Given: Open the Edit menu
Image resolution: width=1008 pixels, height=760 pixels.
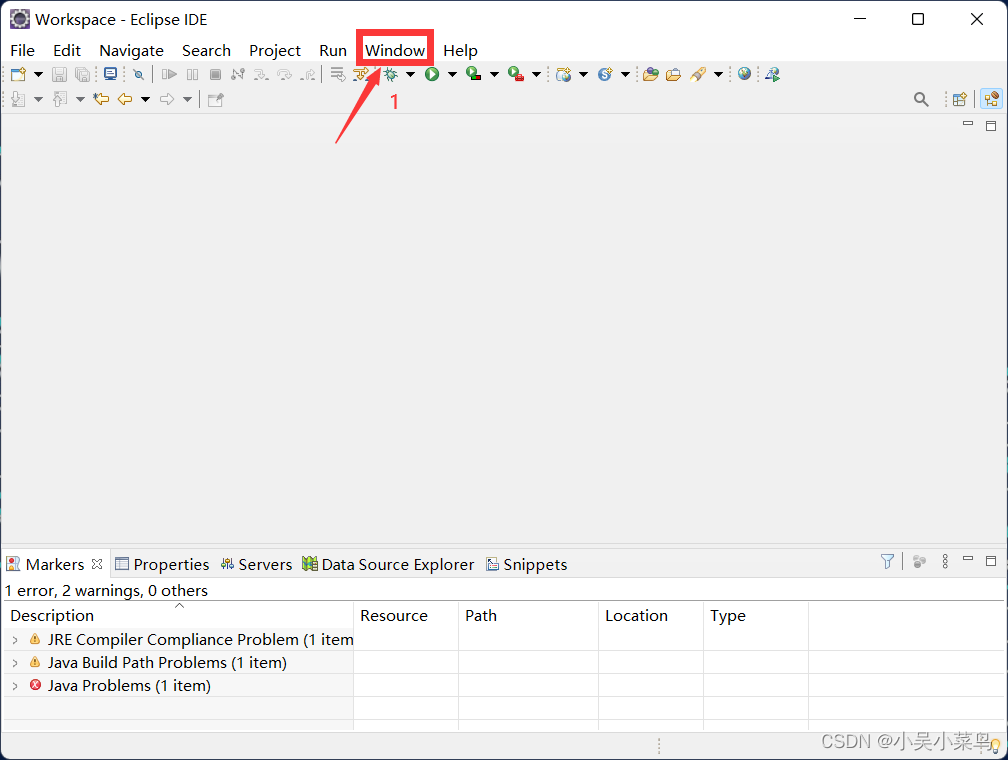Looking at the screenshot, I should click(x=67, y=50).
